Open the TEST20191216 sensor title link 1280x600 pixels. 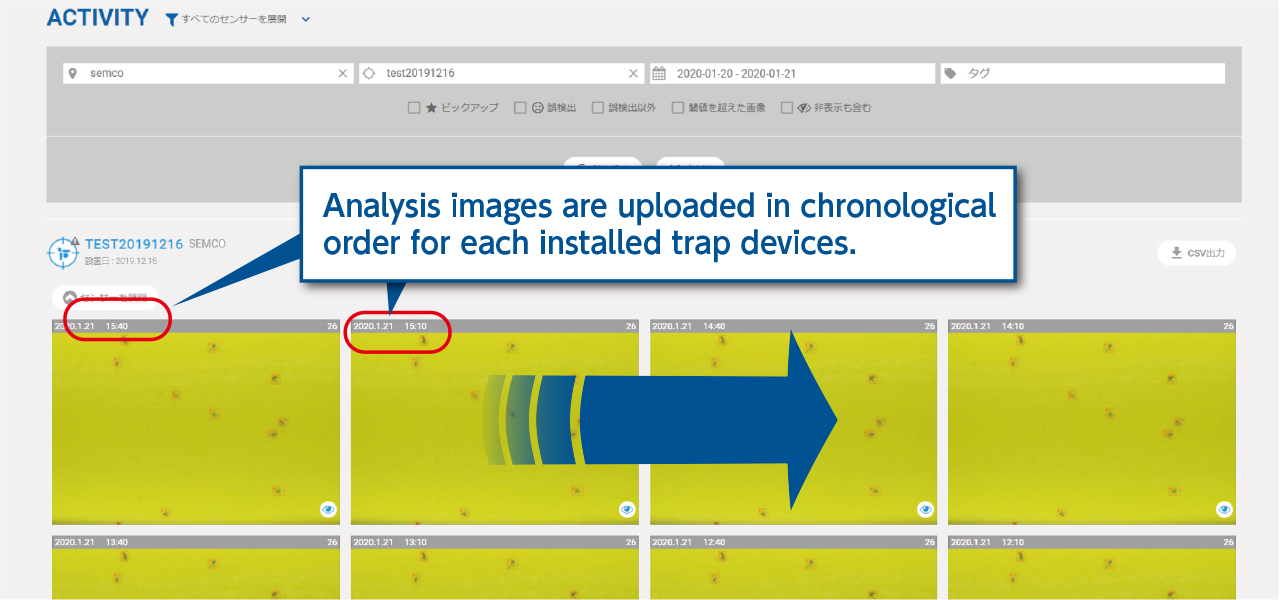(134, 244)
